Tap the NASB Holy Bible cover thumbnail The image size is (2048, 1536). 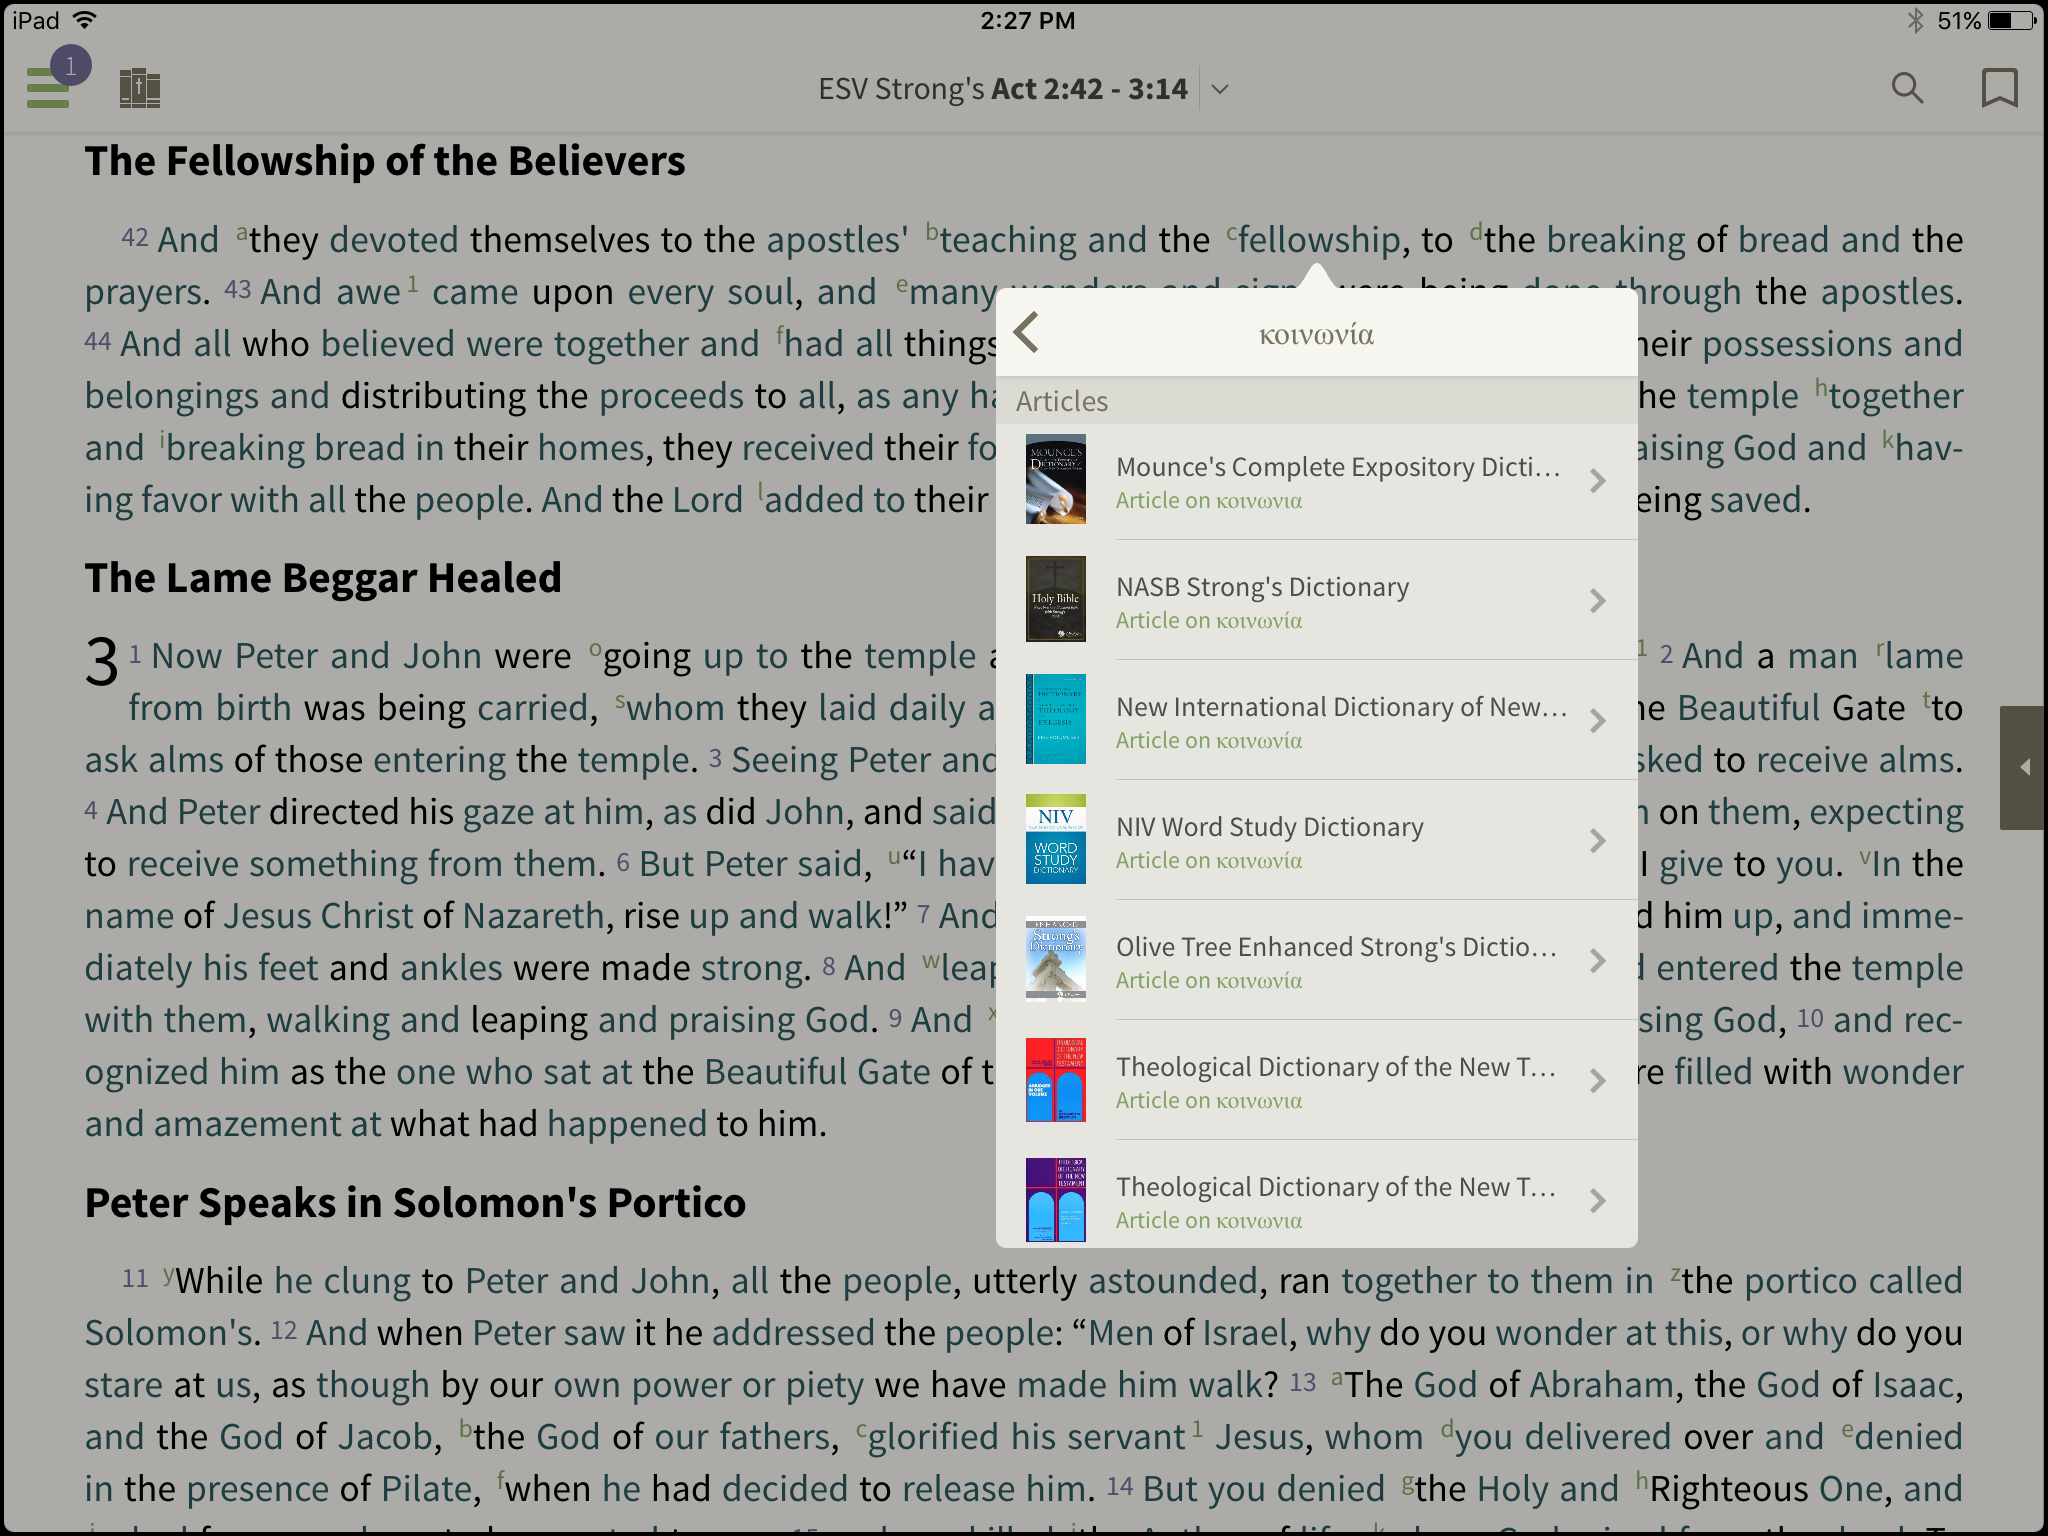(x=1056, y=599)
